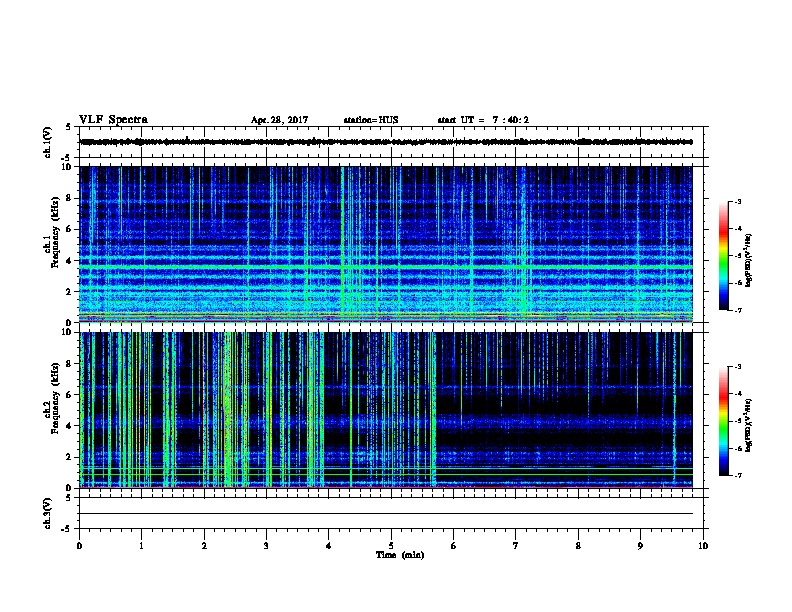Click tick label "9" on the Time axis
792x612 pixels.
pos(640,546)
